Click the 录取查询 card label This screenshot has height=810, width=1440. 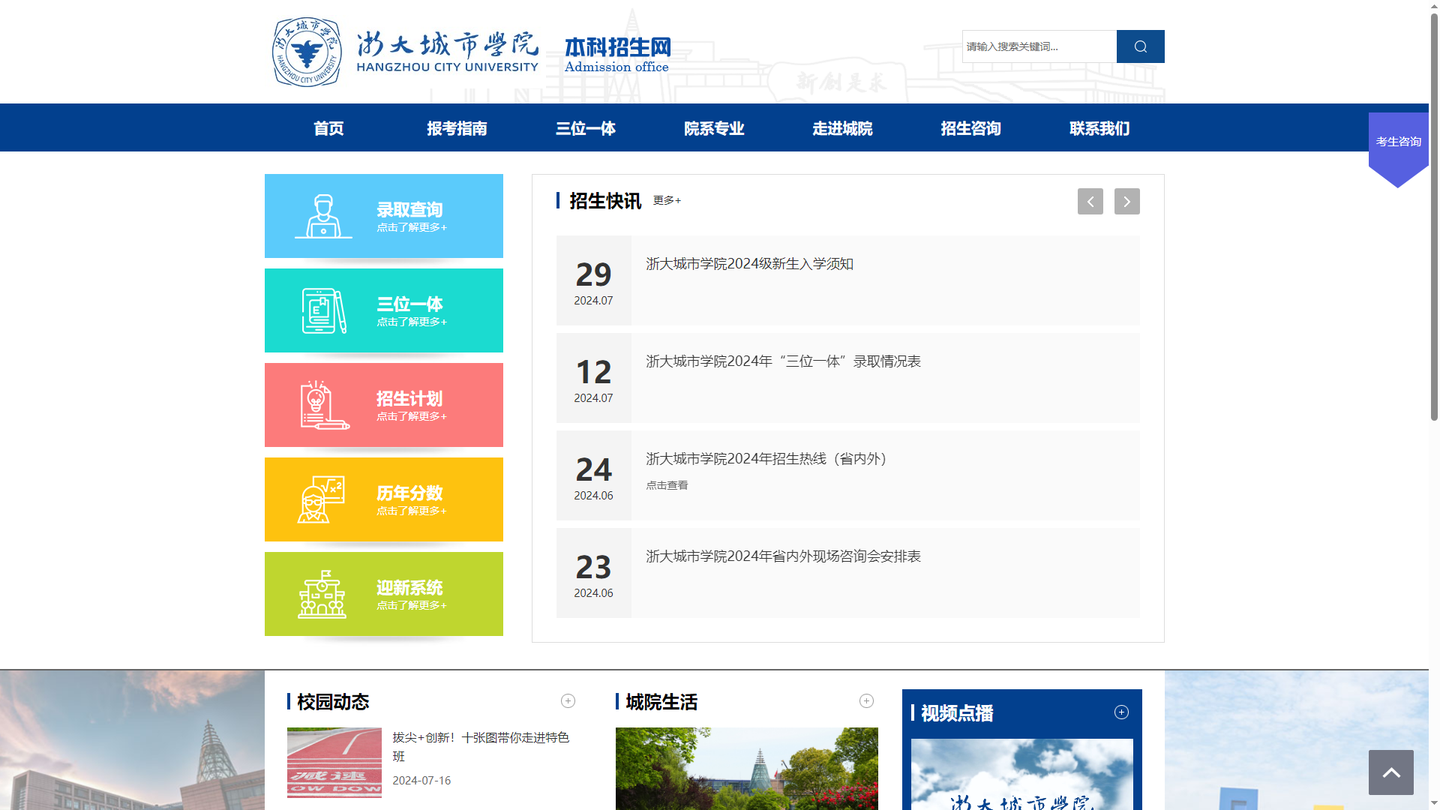point(409,209)
